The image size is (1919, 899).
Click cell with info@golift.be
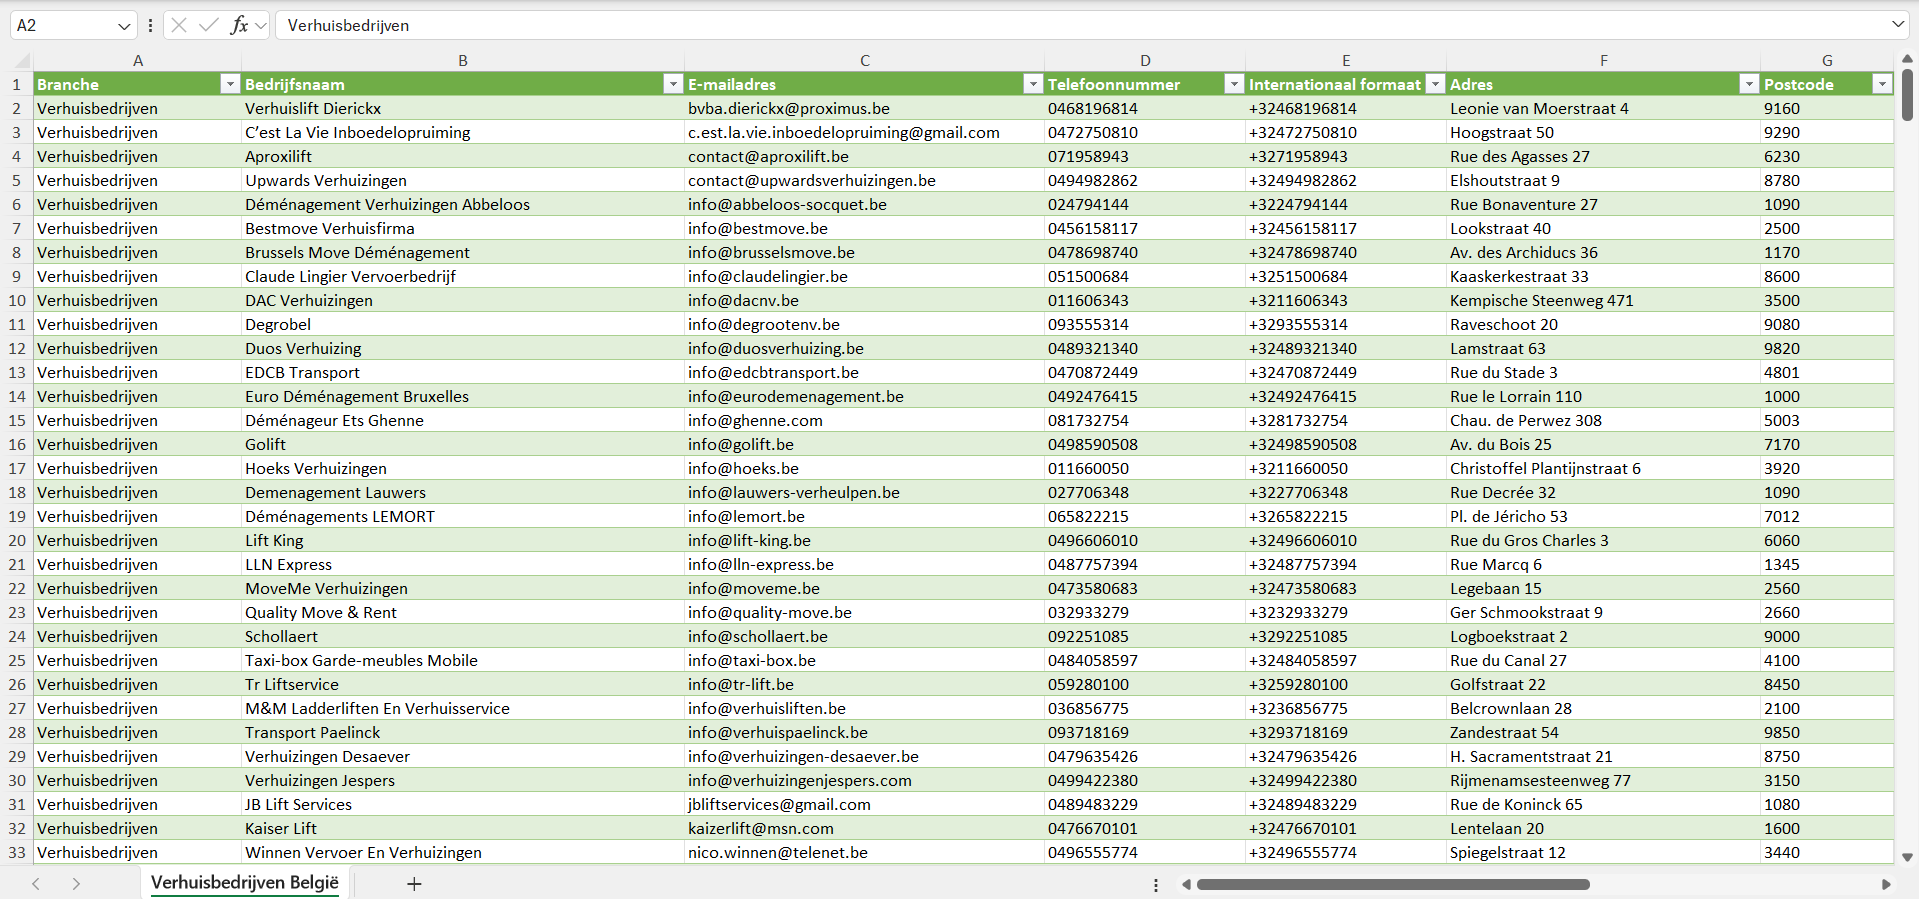(741, 445)
